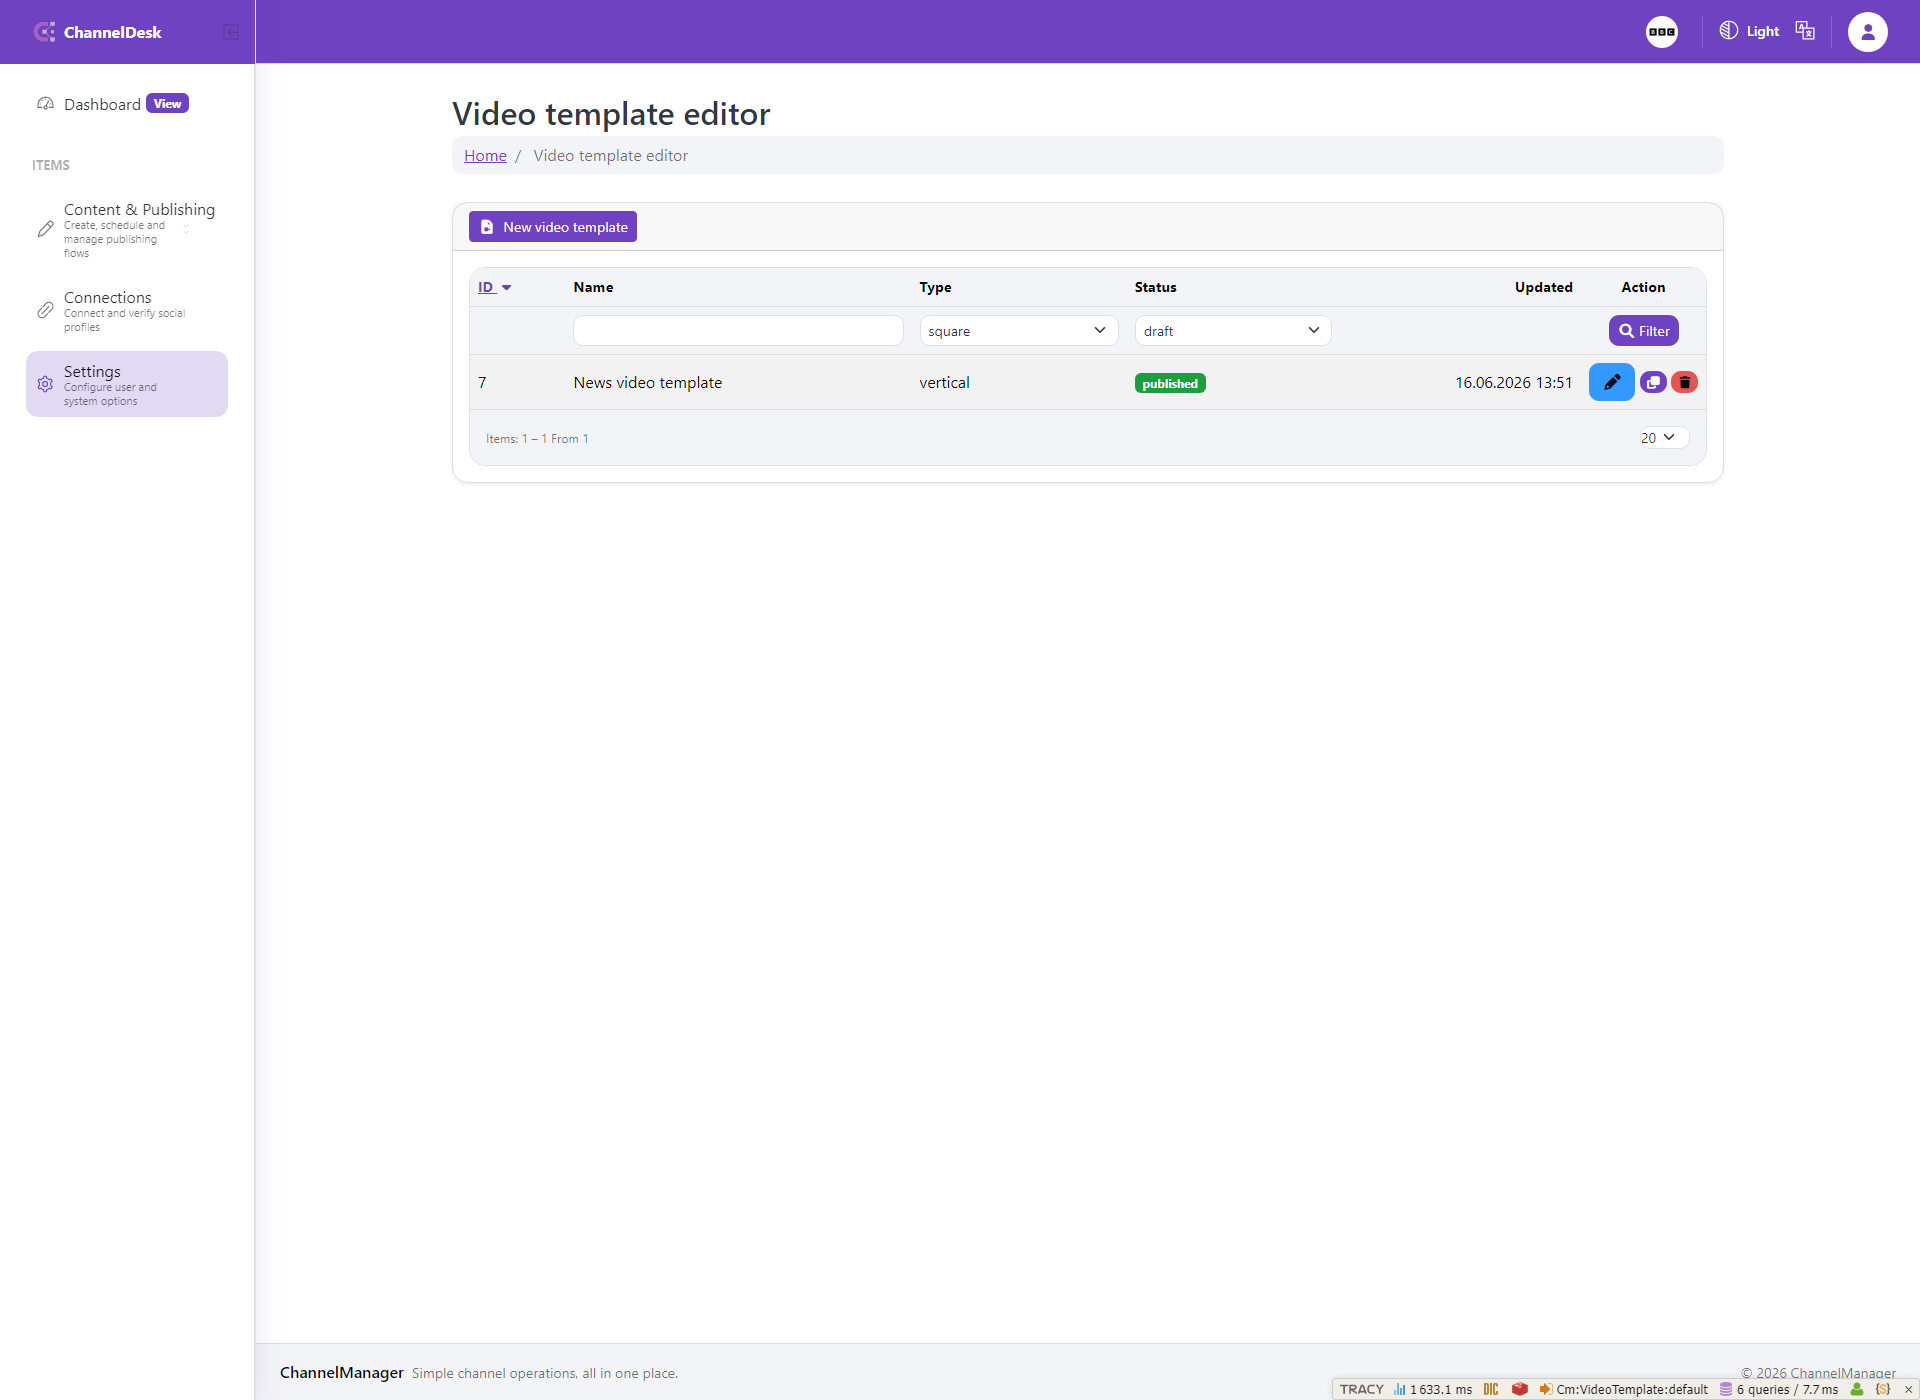Close the Tracy debug bar
The height and width of the screenshot is (1400, 1920).
(x=1908, y=1389)
